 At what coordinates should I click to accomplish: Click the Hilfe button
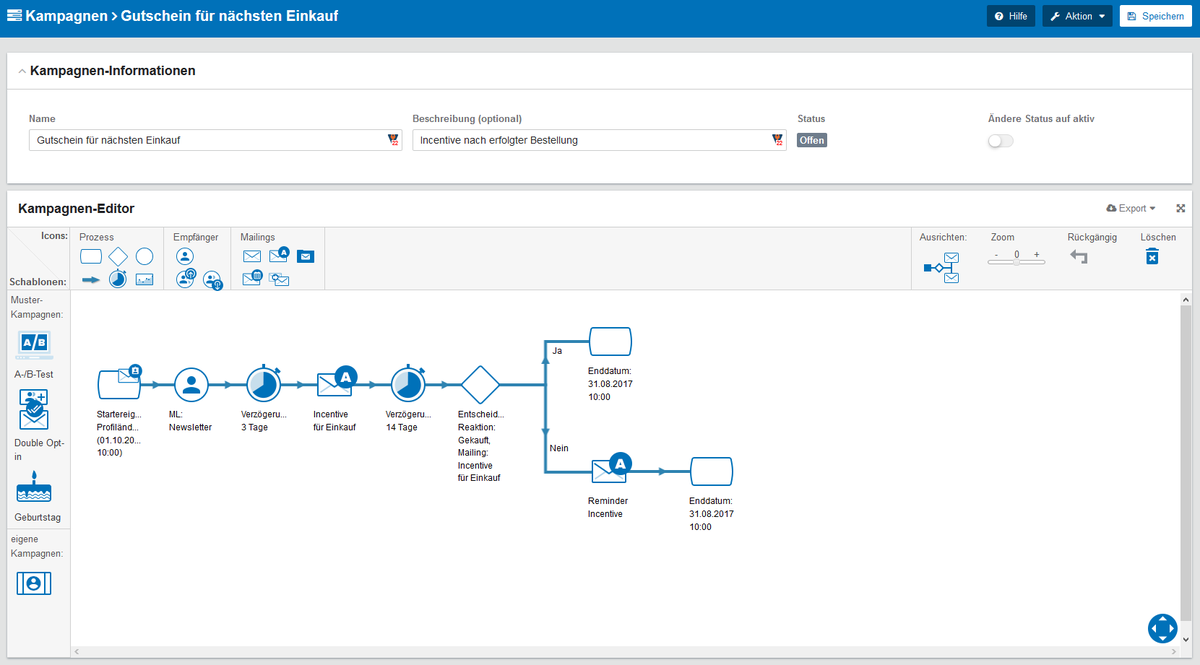[1011, 16]
